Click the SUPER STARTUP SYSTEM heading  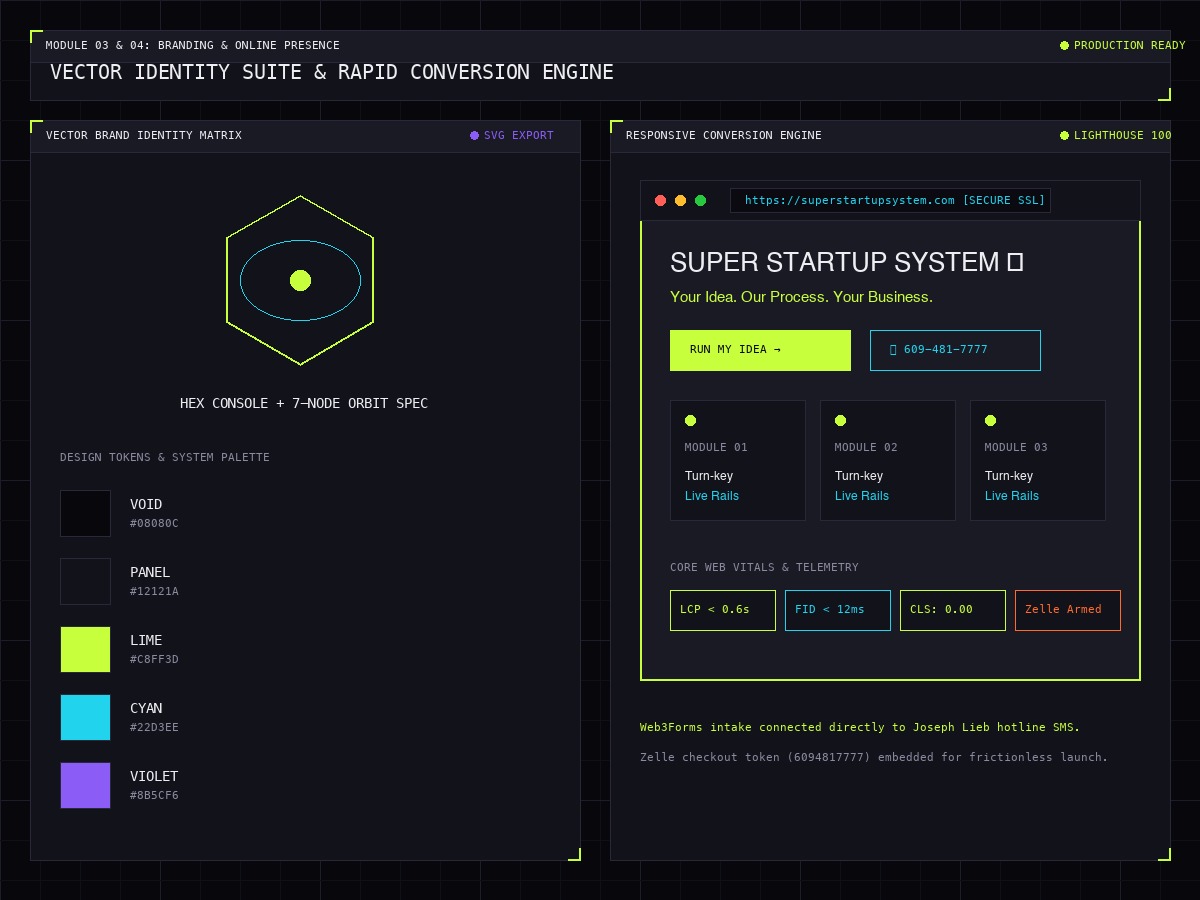click(847, 262)
